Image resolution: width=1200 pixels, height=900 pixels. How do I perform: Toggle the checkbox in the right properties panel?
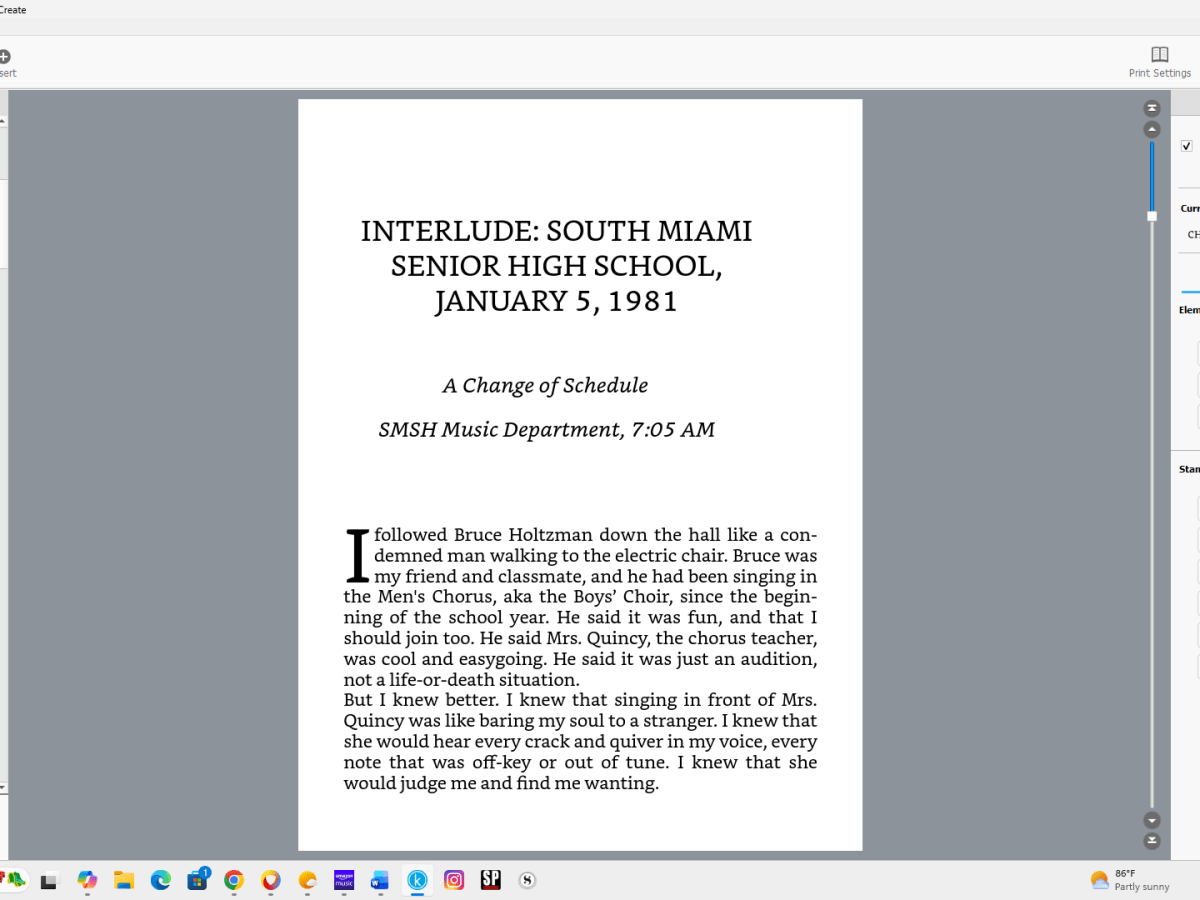pos(1187,146)
